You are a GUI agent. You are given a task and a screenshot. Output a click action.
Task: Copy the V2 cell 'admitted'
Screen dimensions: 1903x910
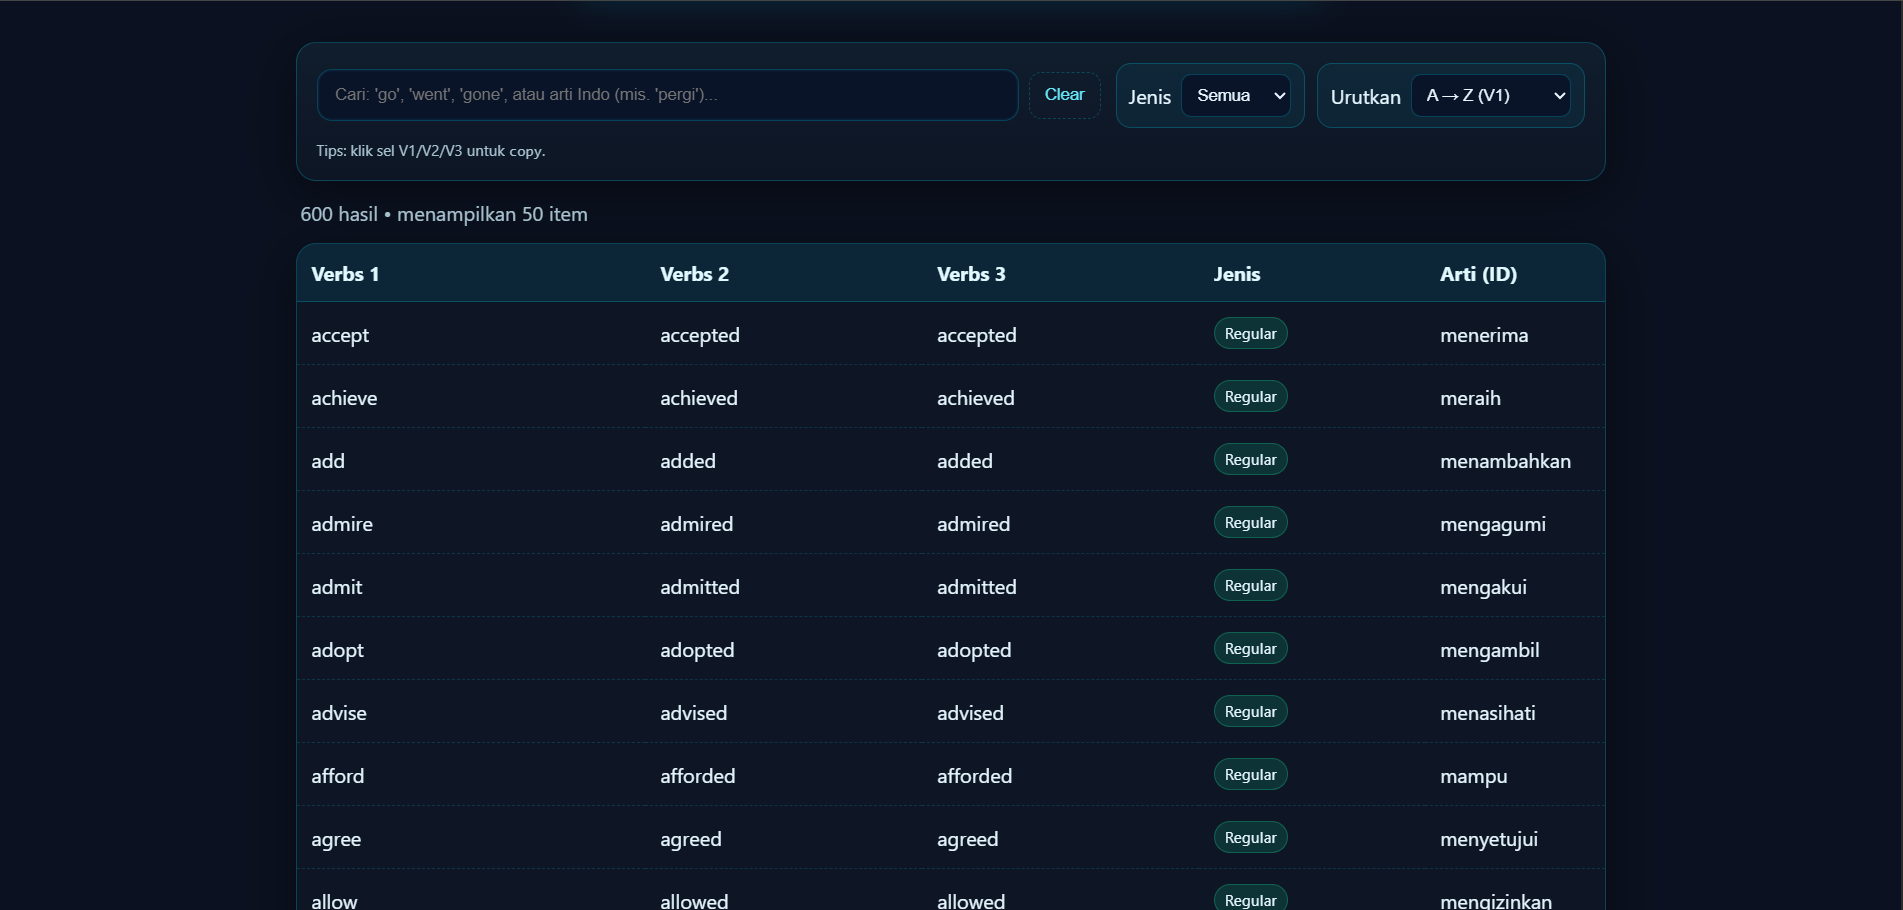click(x=700, y=586)
